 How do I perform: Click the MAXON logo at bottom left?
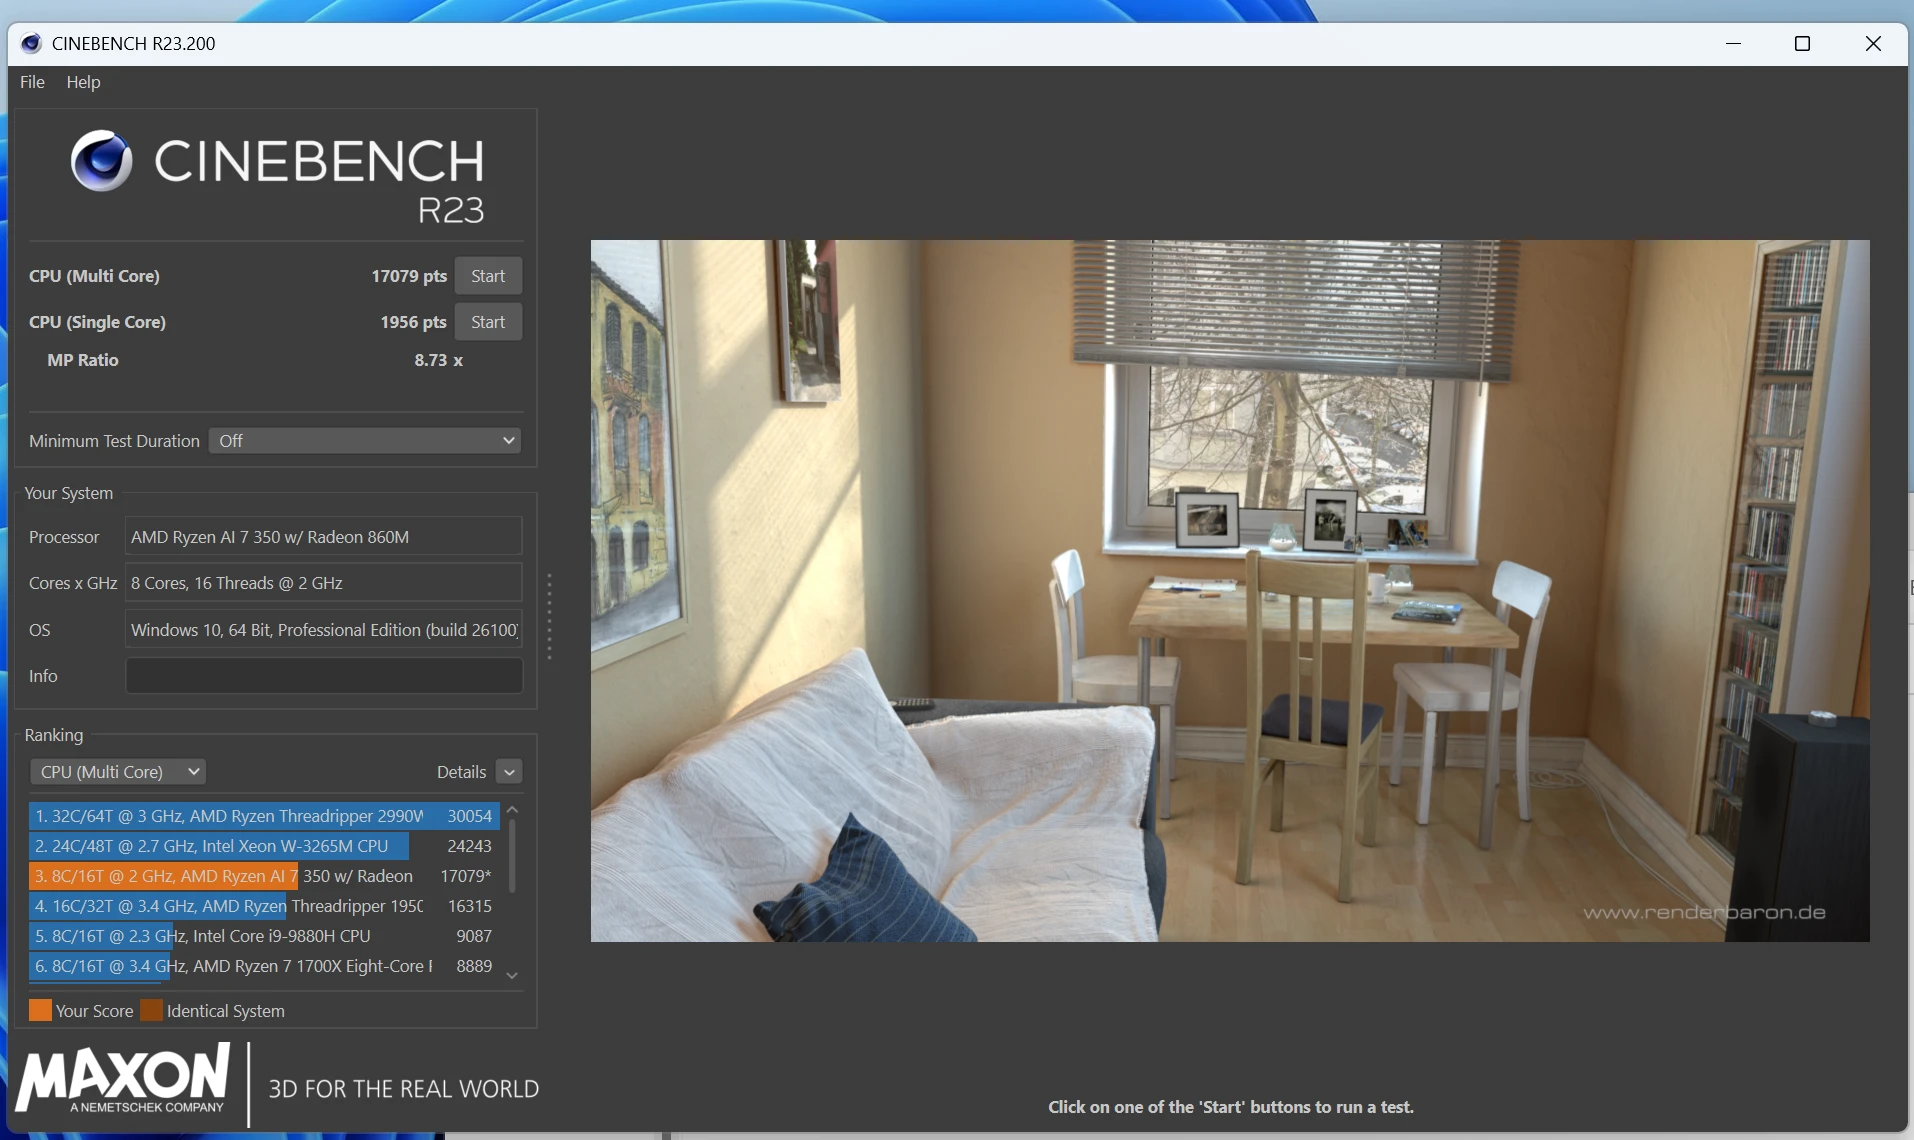point(123,1079)
